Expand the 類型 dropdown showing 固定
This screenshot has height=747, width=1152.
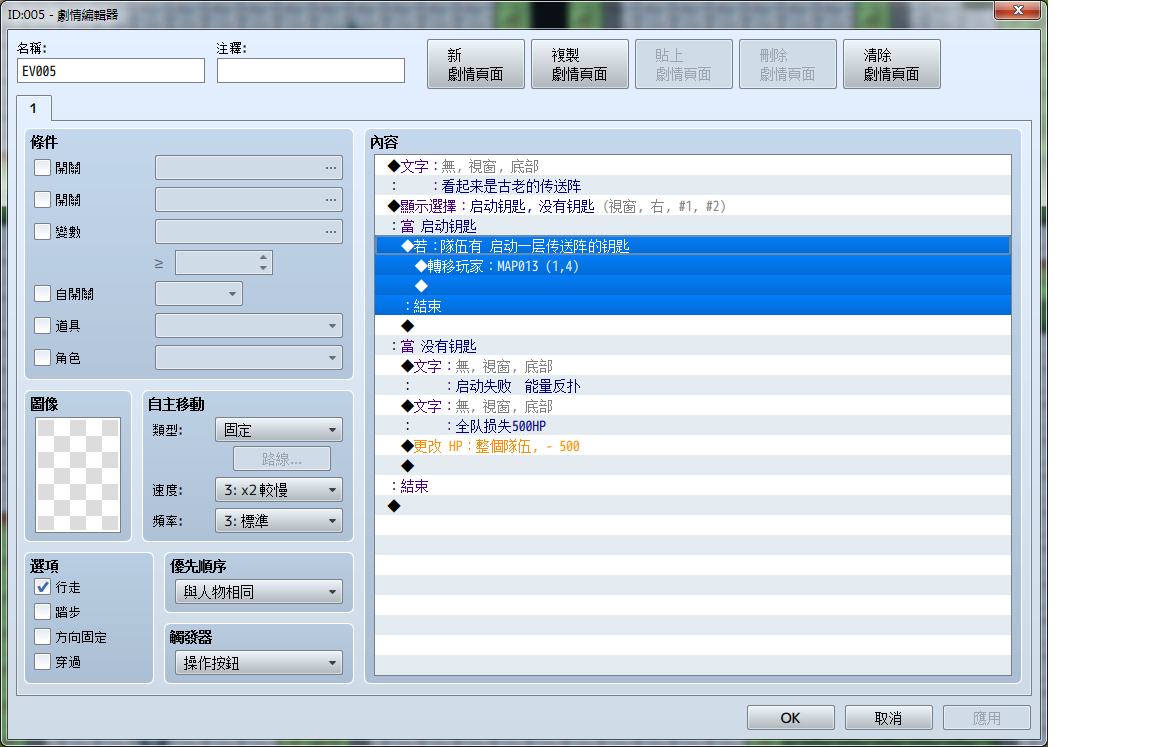click(x=279, y=430)
